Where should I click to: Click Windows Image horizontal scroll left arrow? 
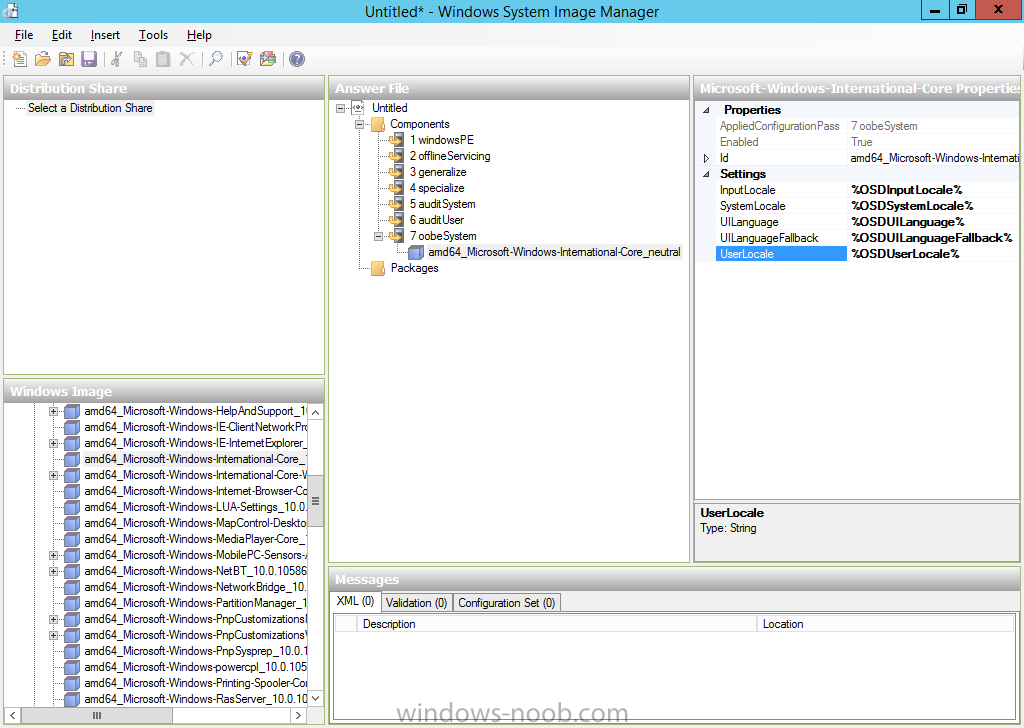point(12,716)
